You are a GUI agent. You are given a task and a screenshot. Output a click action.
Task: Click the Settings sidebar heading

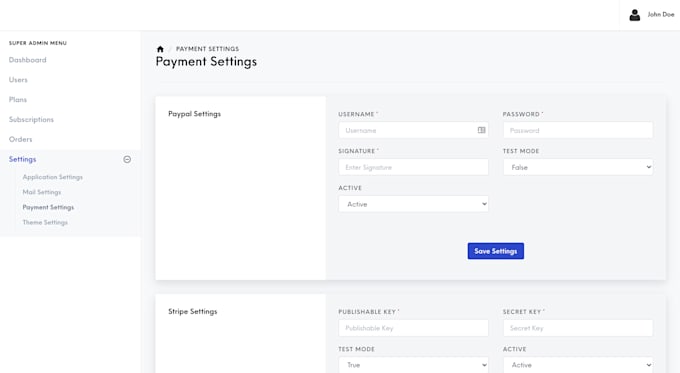click(23, 159)
